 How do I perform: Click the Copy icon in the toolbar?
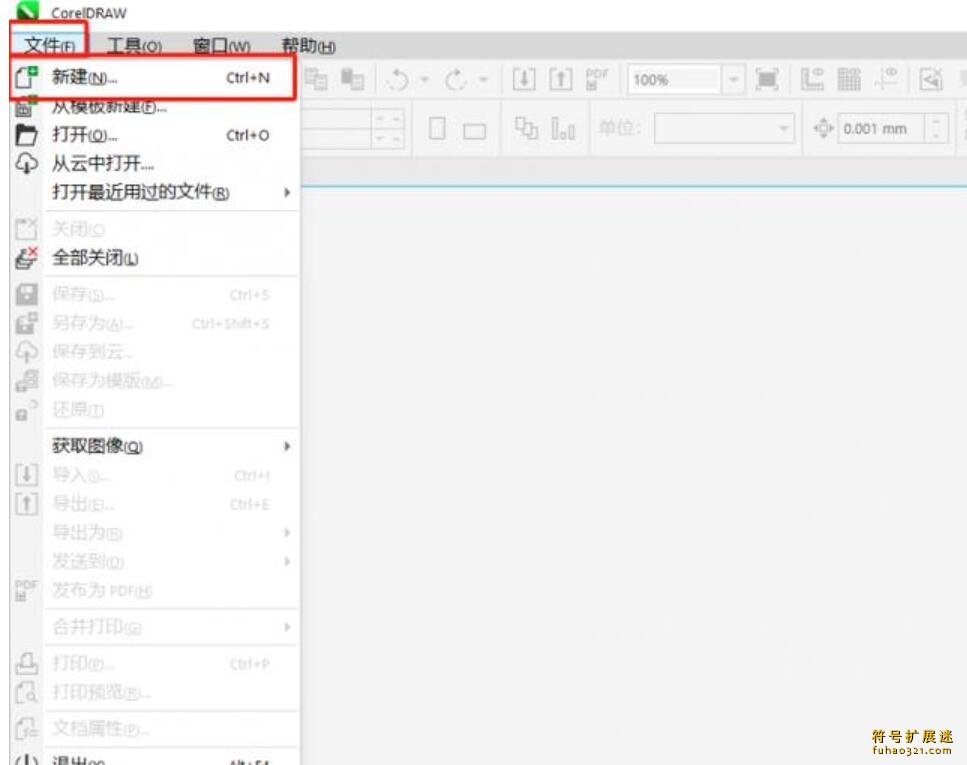click(x=316, y=79)
